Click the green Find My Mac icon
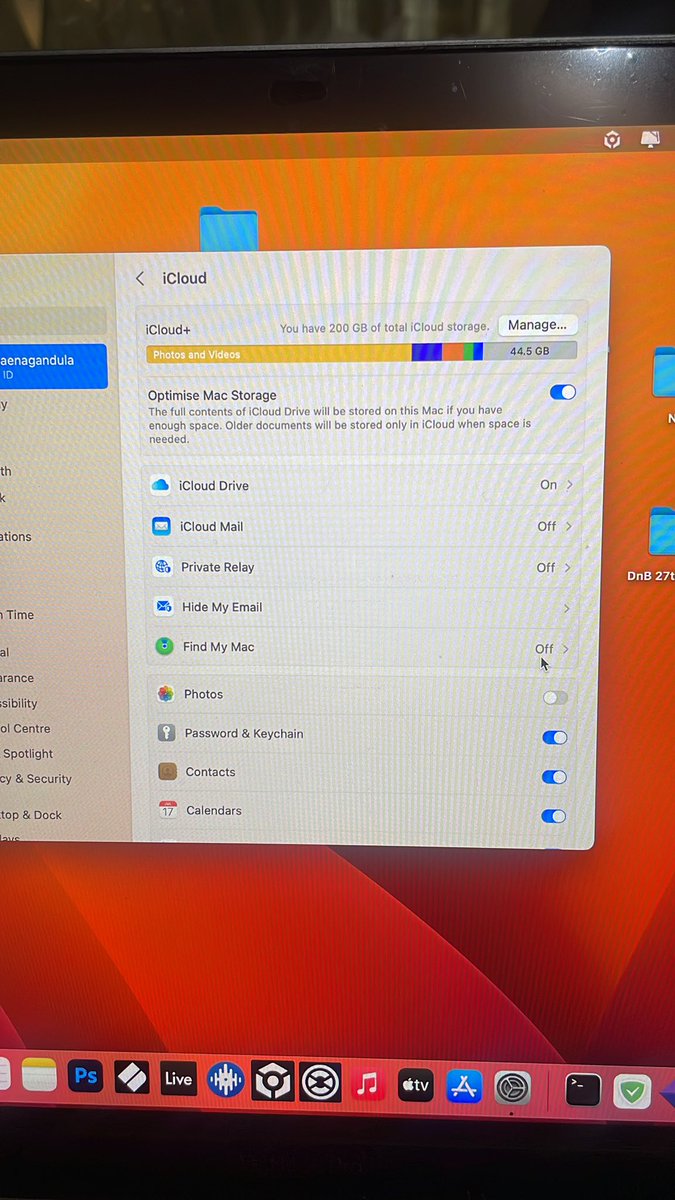 click(164, 647)
